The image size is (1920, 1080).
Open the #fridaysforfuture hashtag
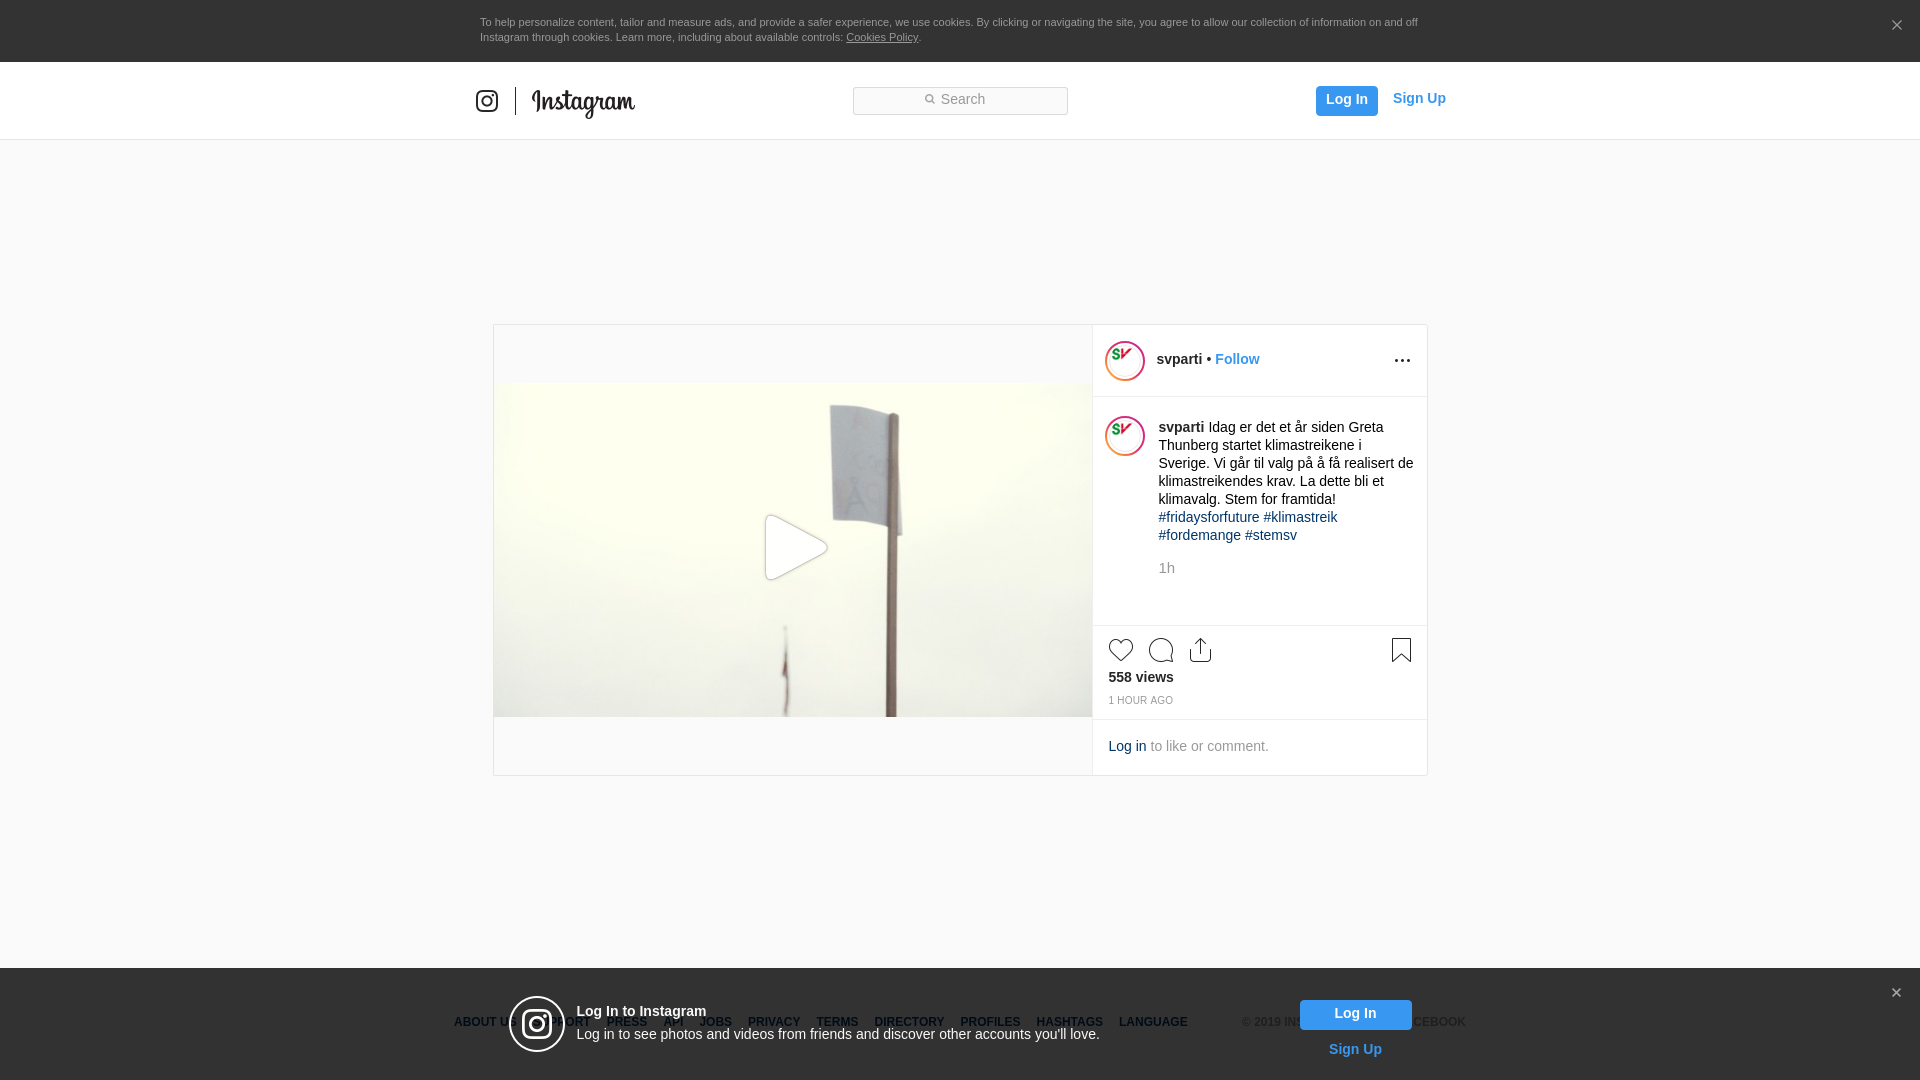tap(1209, 517)
